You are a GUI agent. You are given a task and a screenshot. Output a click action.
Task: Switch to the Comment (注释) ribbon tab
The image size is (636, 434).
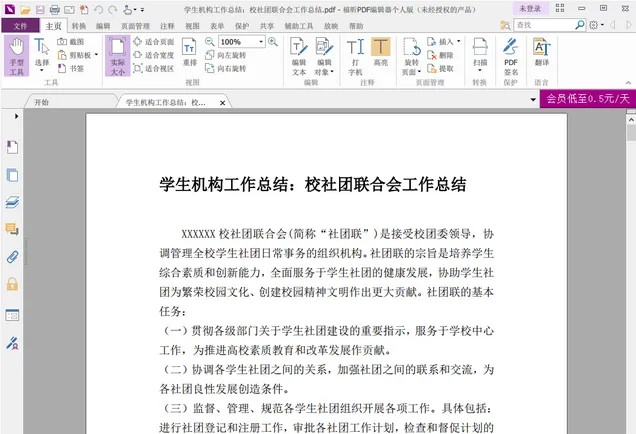click(x=167, y=26)
